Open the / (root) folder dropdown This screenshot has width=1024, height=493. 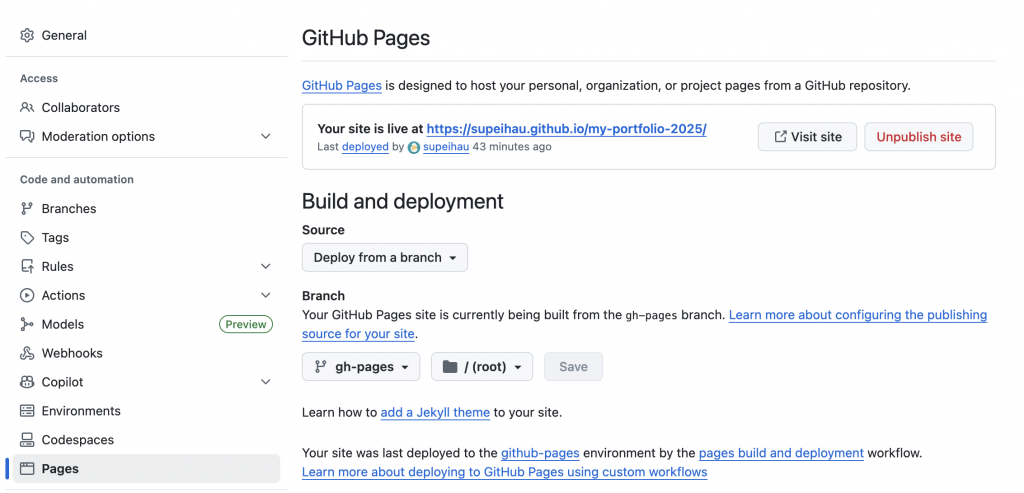(482, 367)
